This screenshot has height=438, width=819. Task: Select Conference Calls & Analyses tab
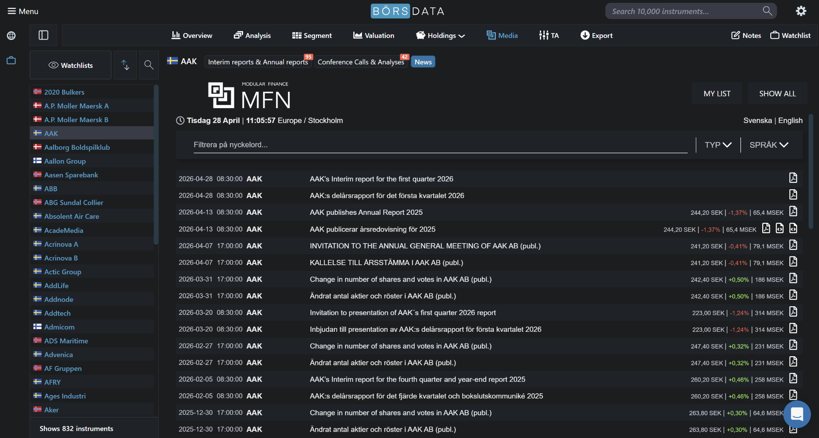[x=361, y=62]
